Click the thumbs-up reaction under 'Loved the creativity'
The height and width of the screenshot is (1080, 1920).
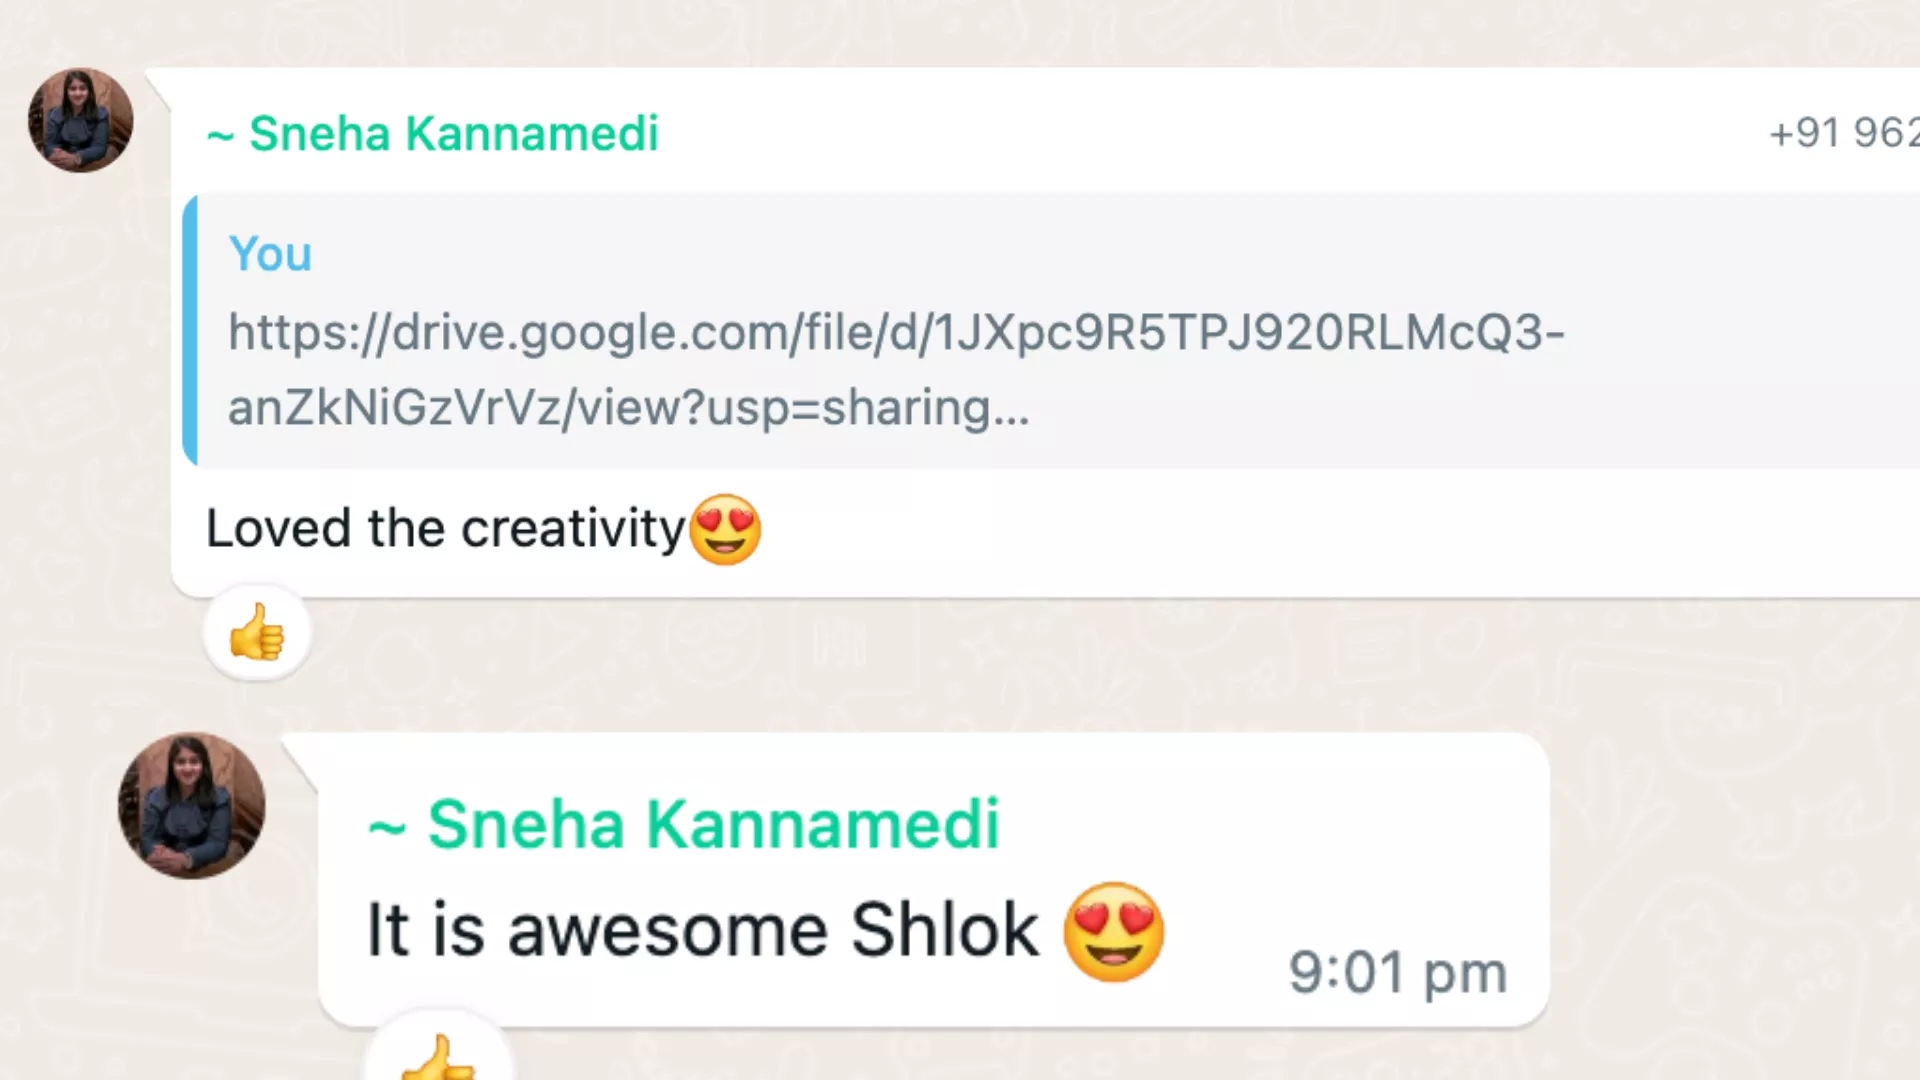click(x=257, y=633)
